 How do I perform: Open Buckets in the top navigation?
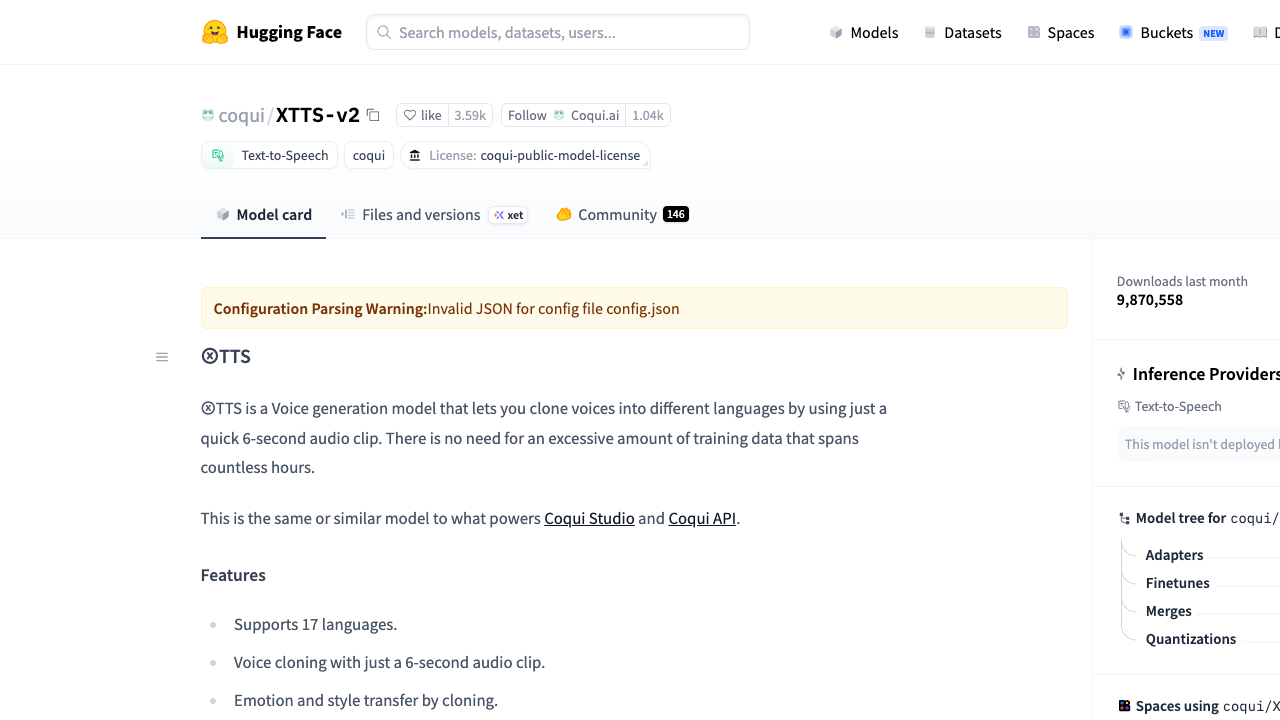click(x=1173, y=32)
